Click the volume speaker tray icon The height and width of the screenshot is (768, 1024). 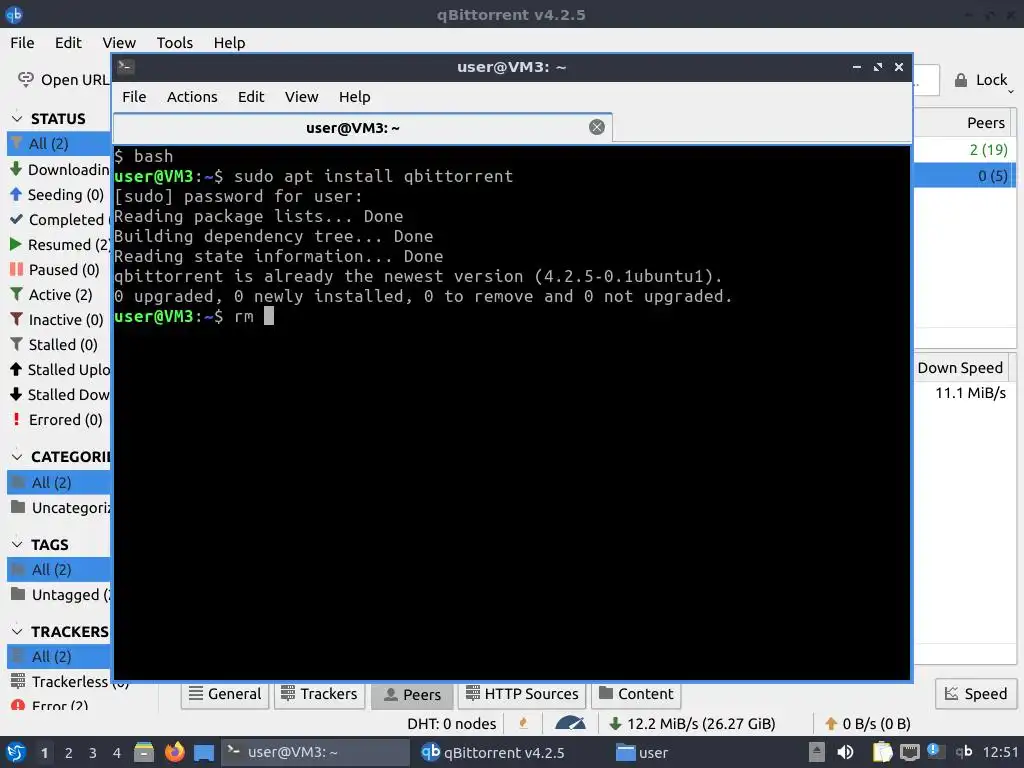tap(845, 752)
